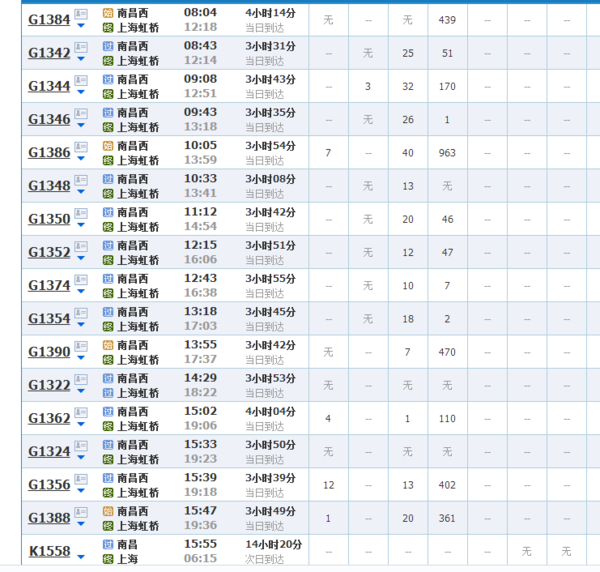Open the dropdown arrow for train G1374

pyautogui.click(x=81, y=292)
